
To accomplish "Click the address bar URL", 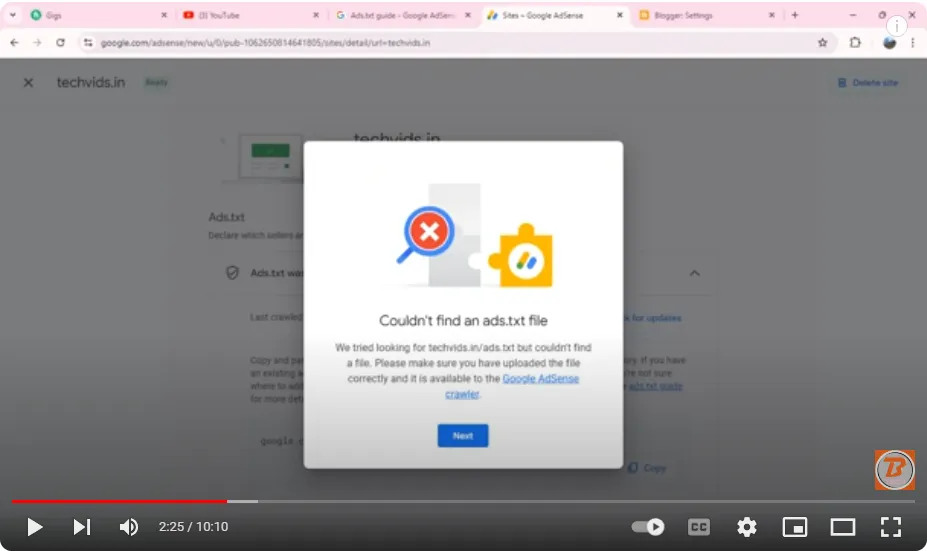I will (265, 43).
